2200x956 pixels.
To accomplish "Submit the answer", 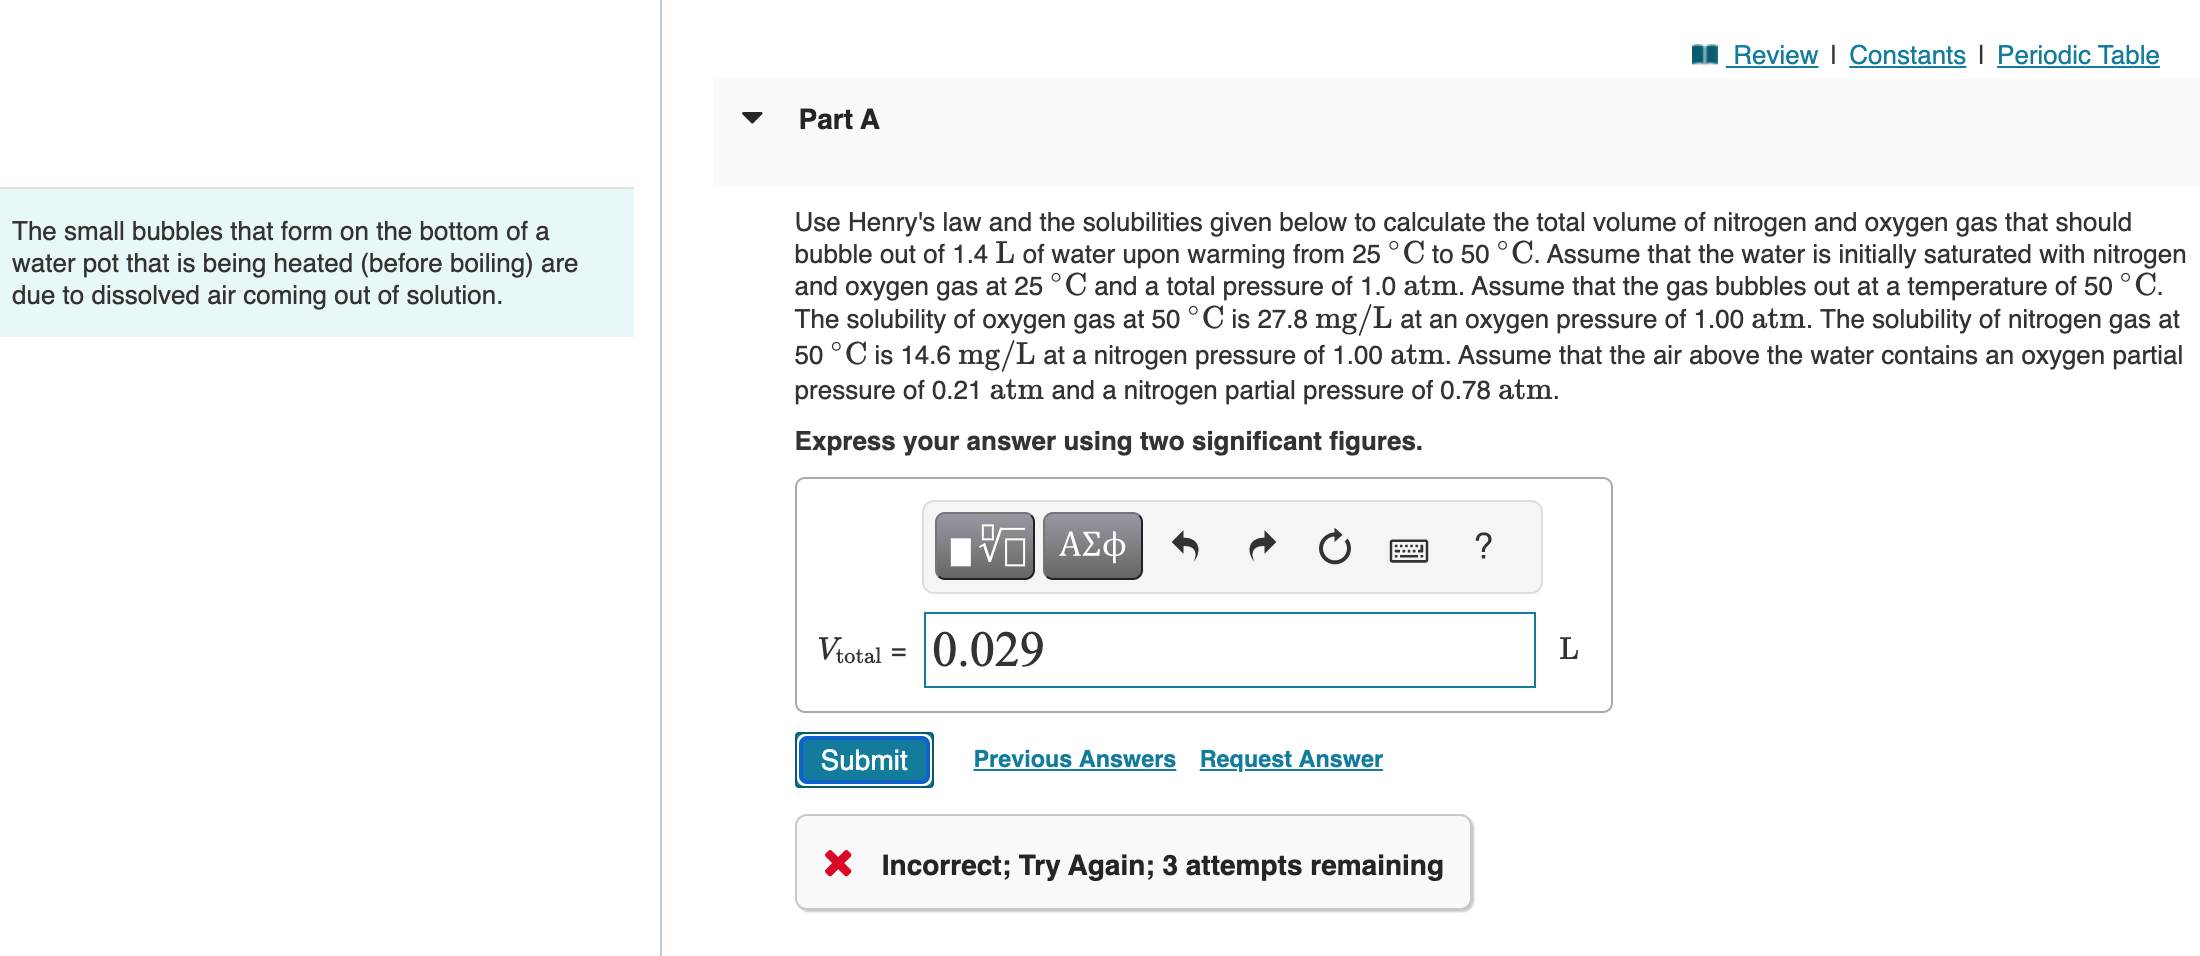I will (863, 759).
